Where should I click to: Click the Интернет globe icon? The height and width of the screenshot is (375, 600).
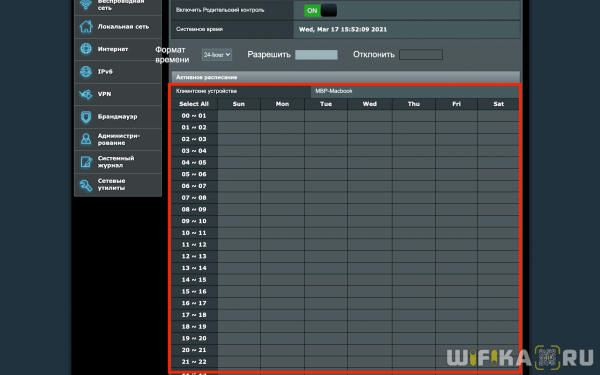pos(86,49)
